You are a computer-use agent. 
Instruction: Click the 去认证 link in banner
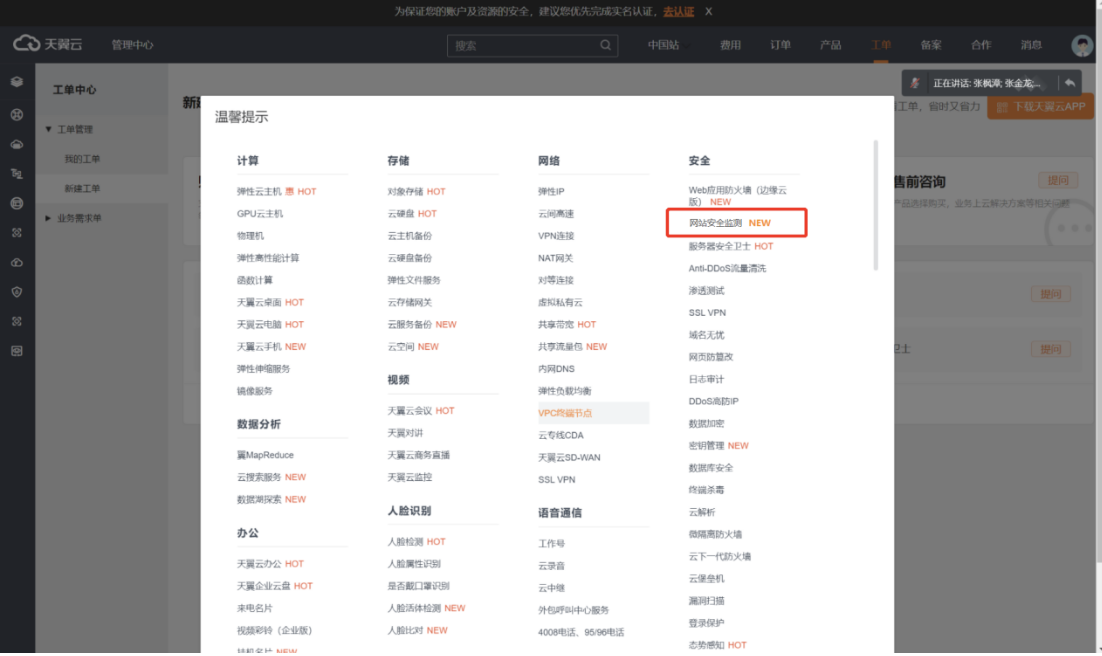point(678,11)
